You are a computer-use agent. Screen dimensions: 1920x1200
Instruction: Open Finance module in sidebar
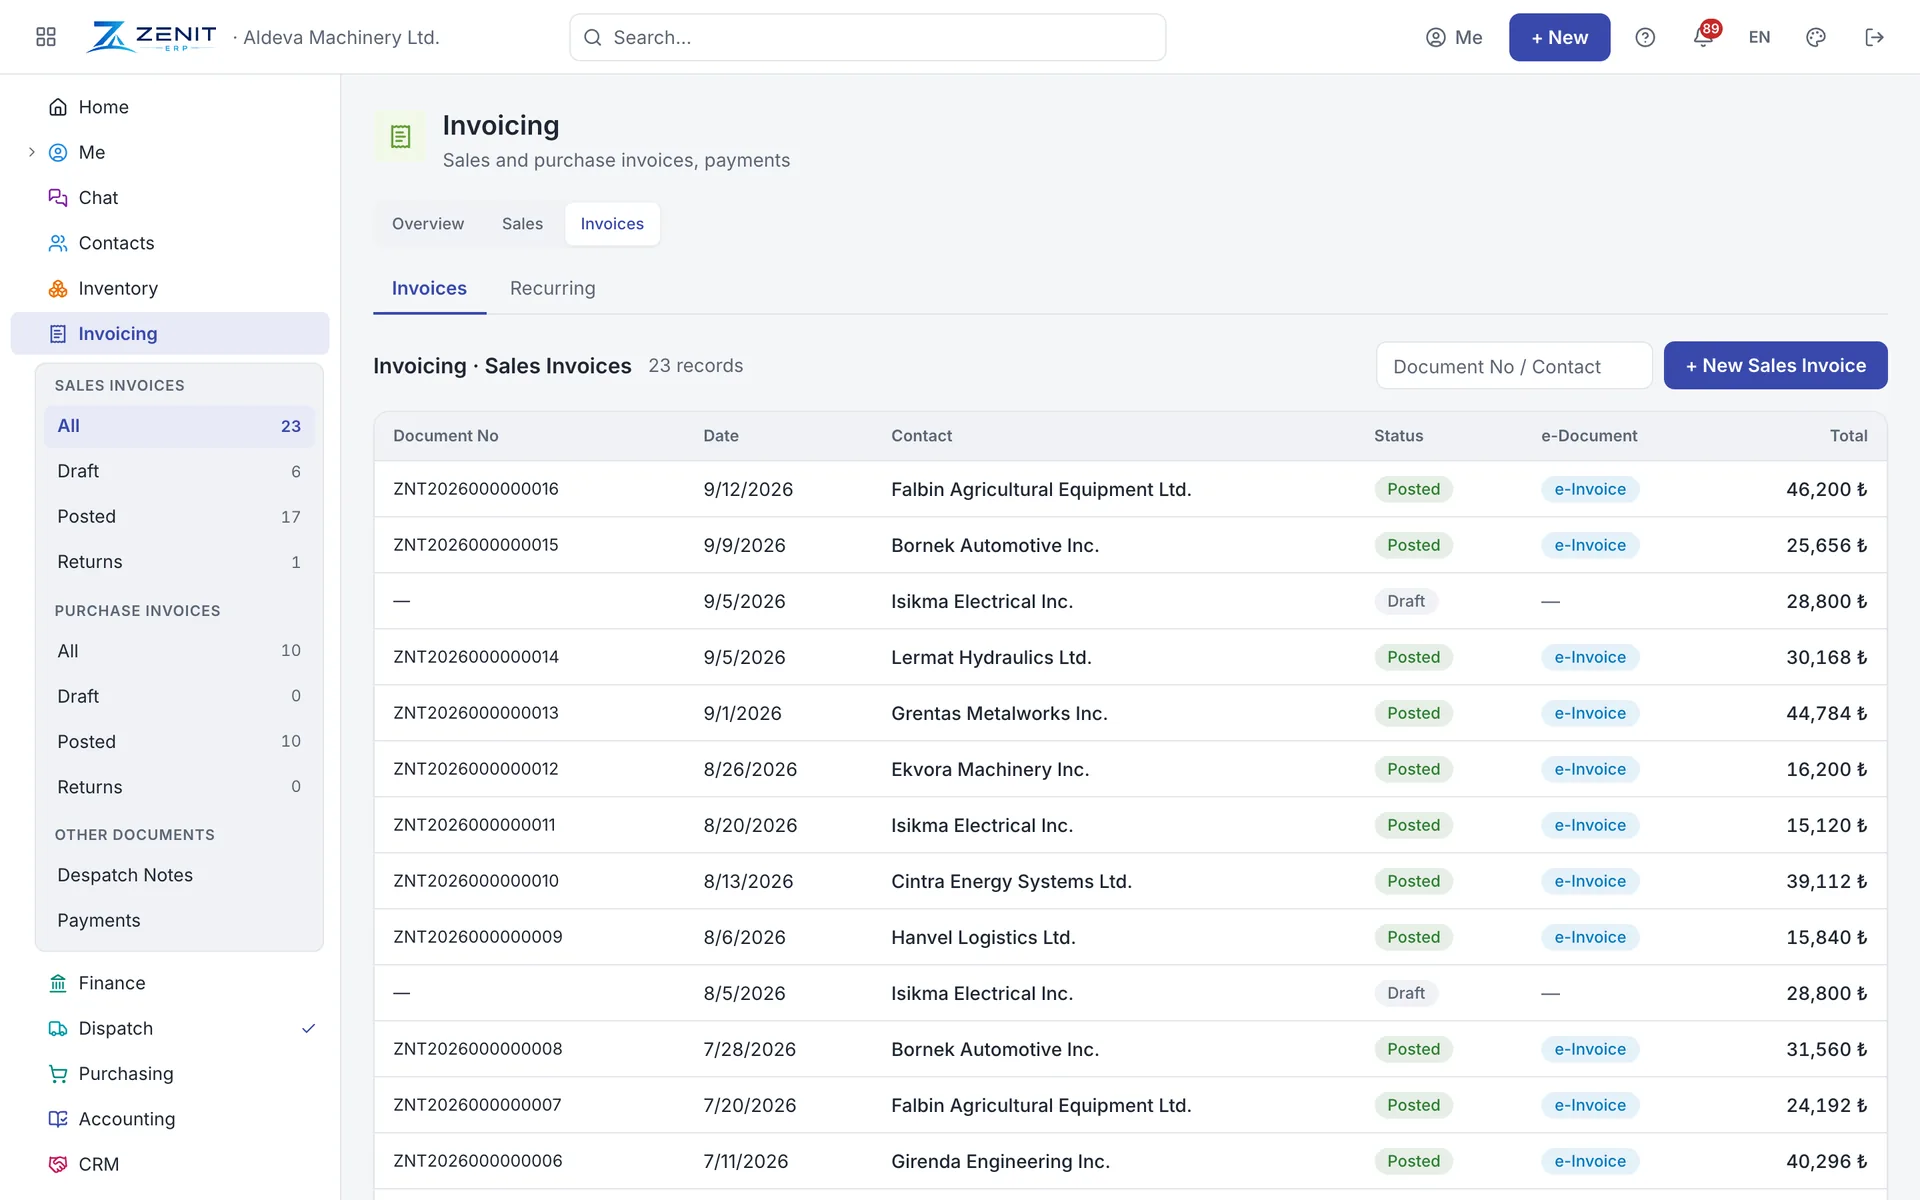[170, 983]
